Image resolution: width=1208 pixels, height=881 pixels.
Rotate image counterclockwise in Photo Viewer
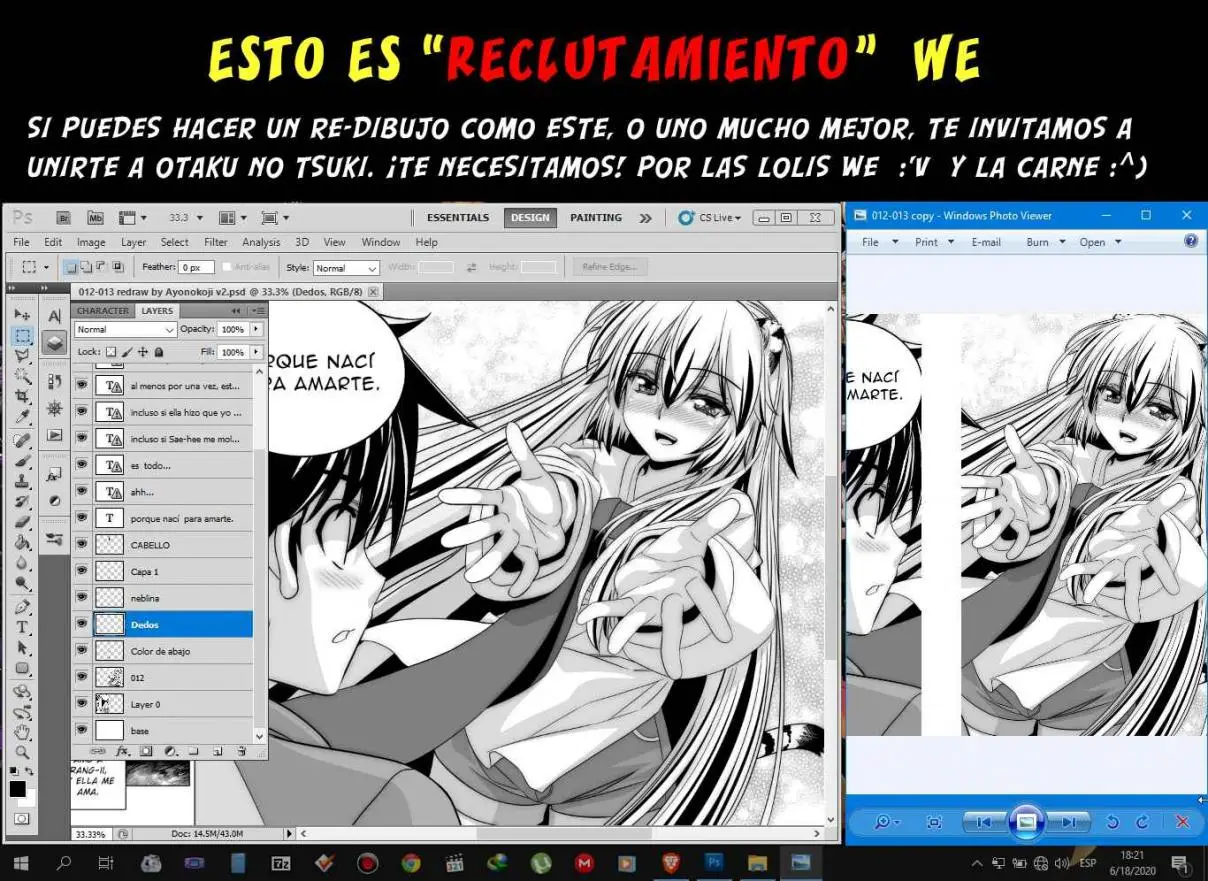pyautogui.click(x=1112, y=822)
